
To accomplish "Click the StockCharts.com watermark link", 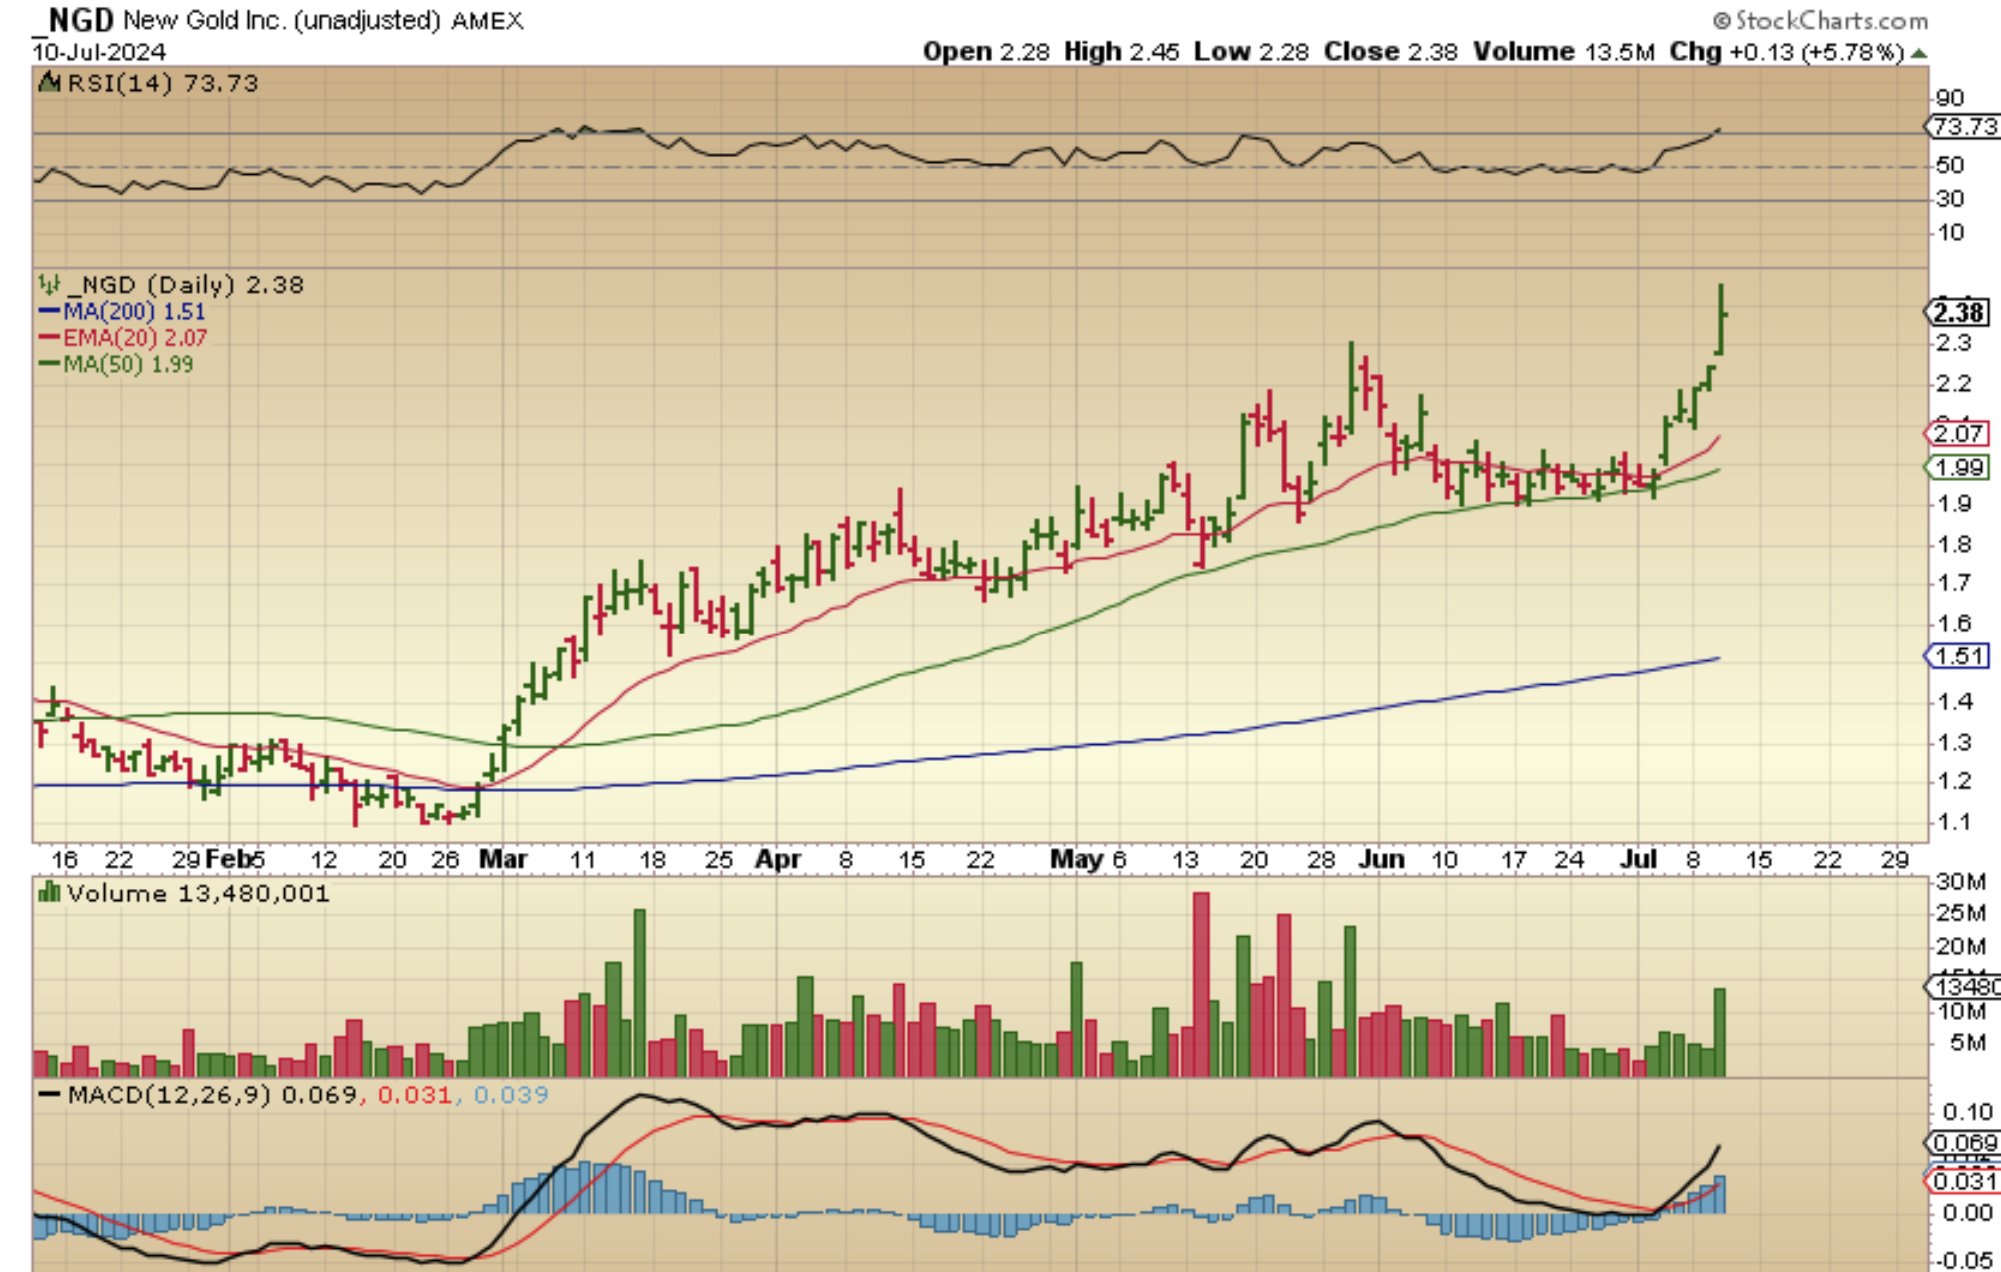I will pyautogui.click(x=1831, y=21).
